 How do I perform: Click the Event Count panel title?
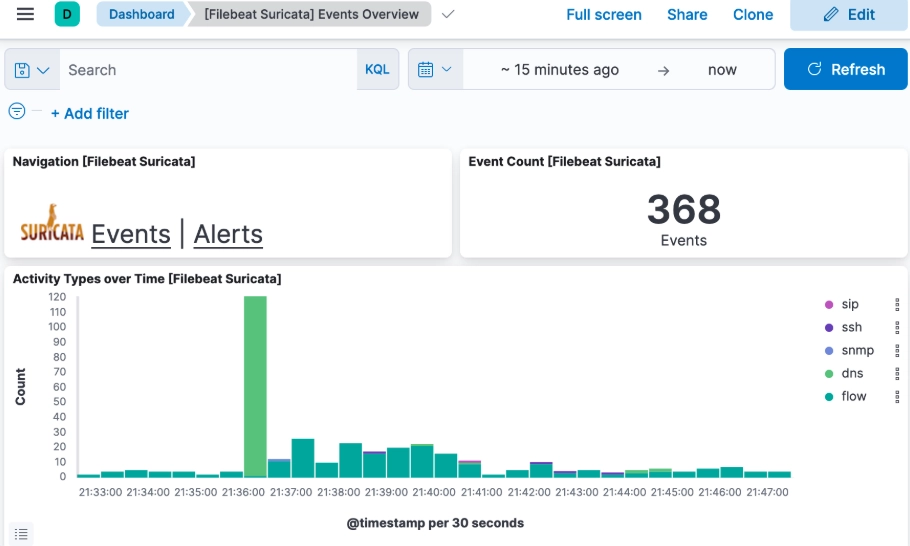[x=564, y=162]
